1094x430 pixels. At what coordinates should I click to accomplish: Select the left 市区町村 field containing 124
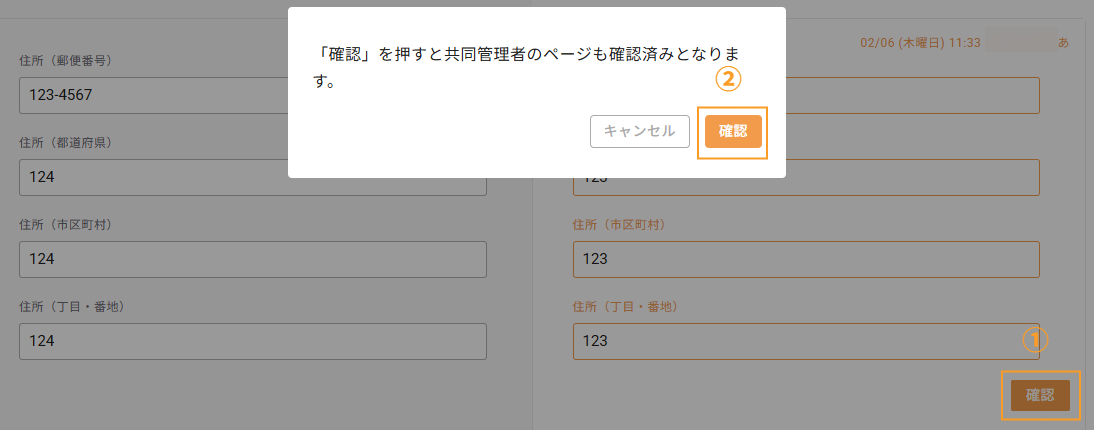[253, 259]
